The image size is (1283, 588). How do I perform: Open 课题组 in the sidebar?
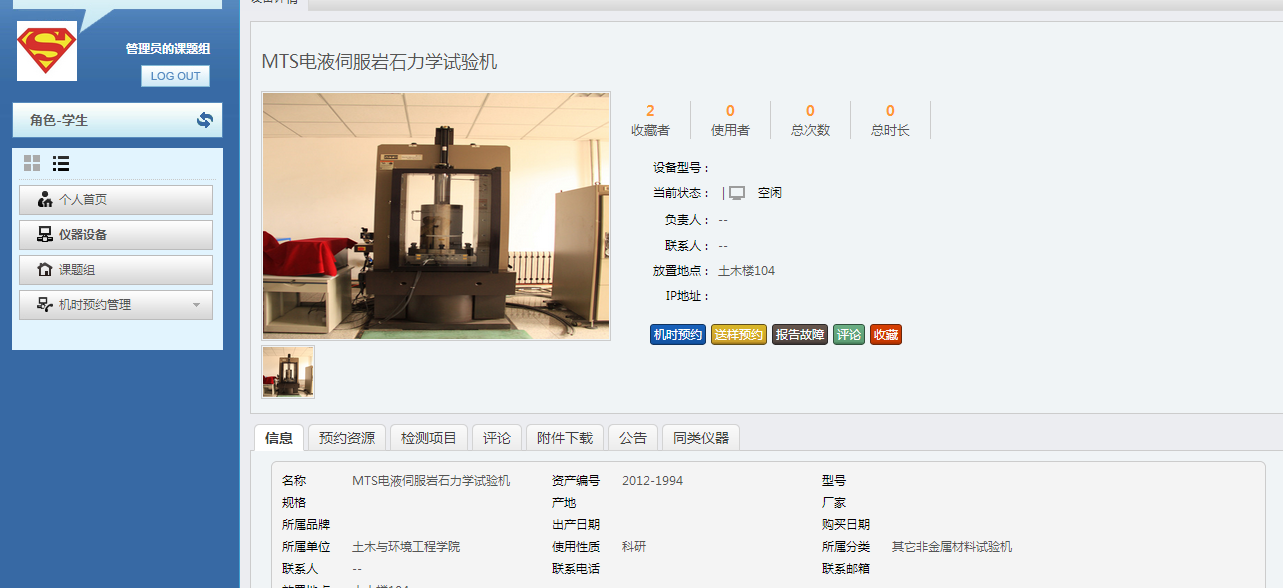pos(116,270)
